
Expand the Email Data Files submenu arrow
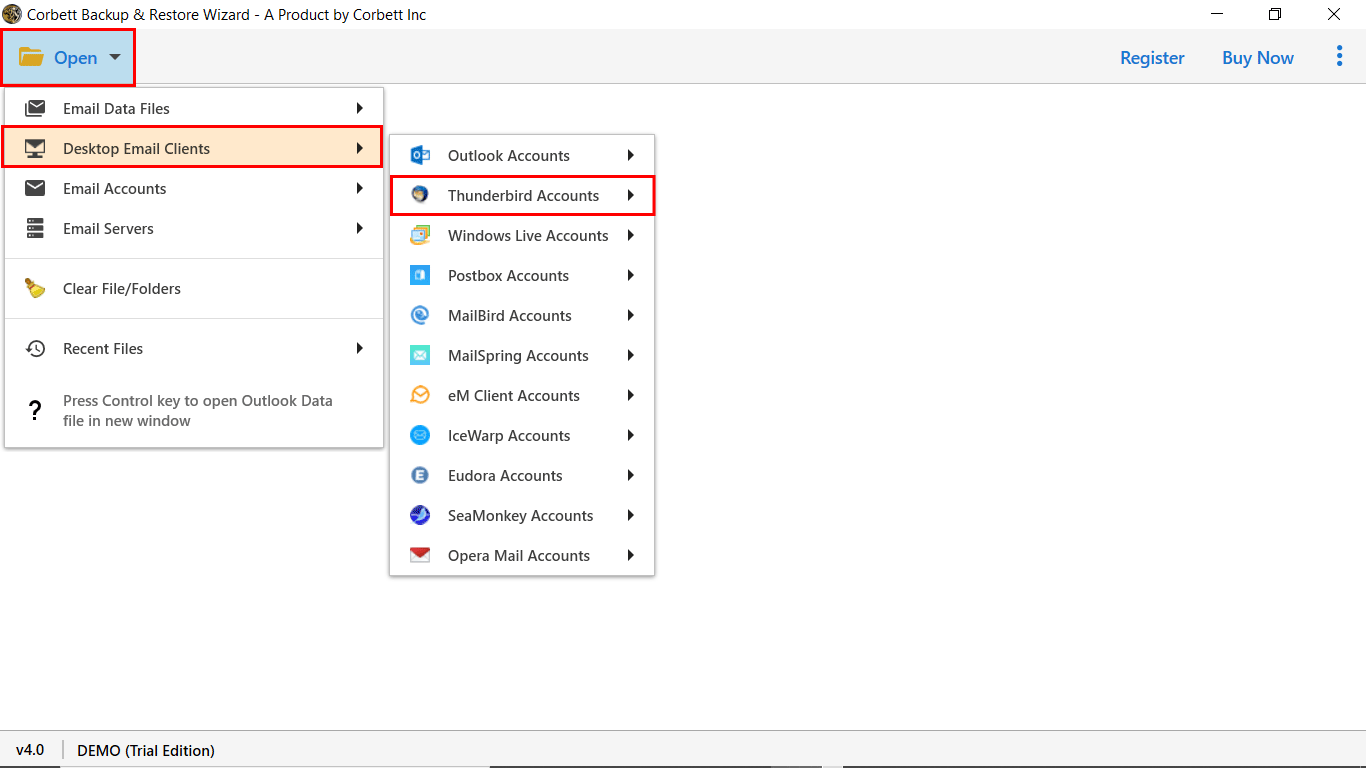point(359,108)
